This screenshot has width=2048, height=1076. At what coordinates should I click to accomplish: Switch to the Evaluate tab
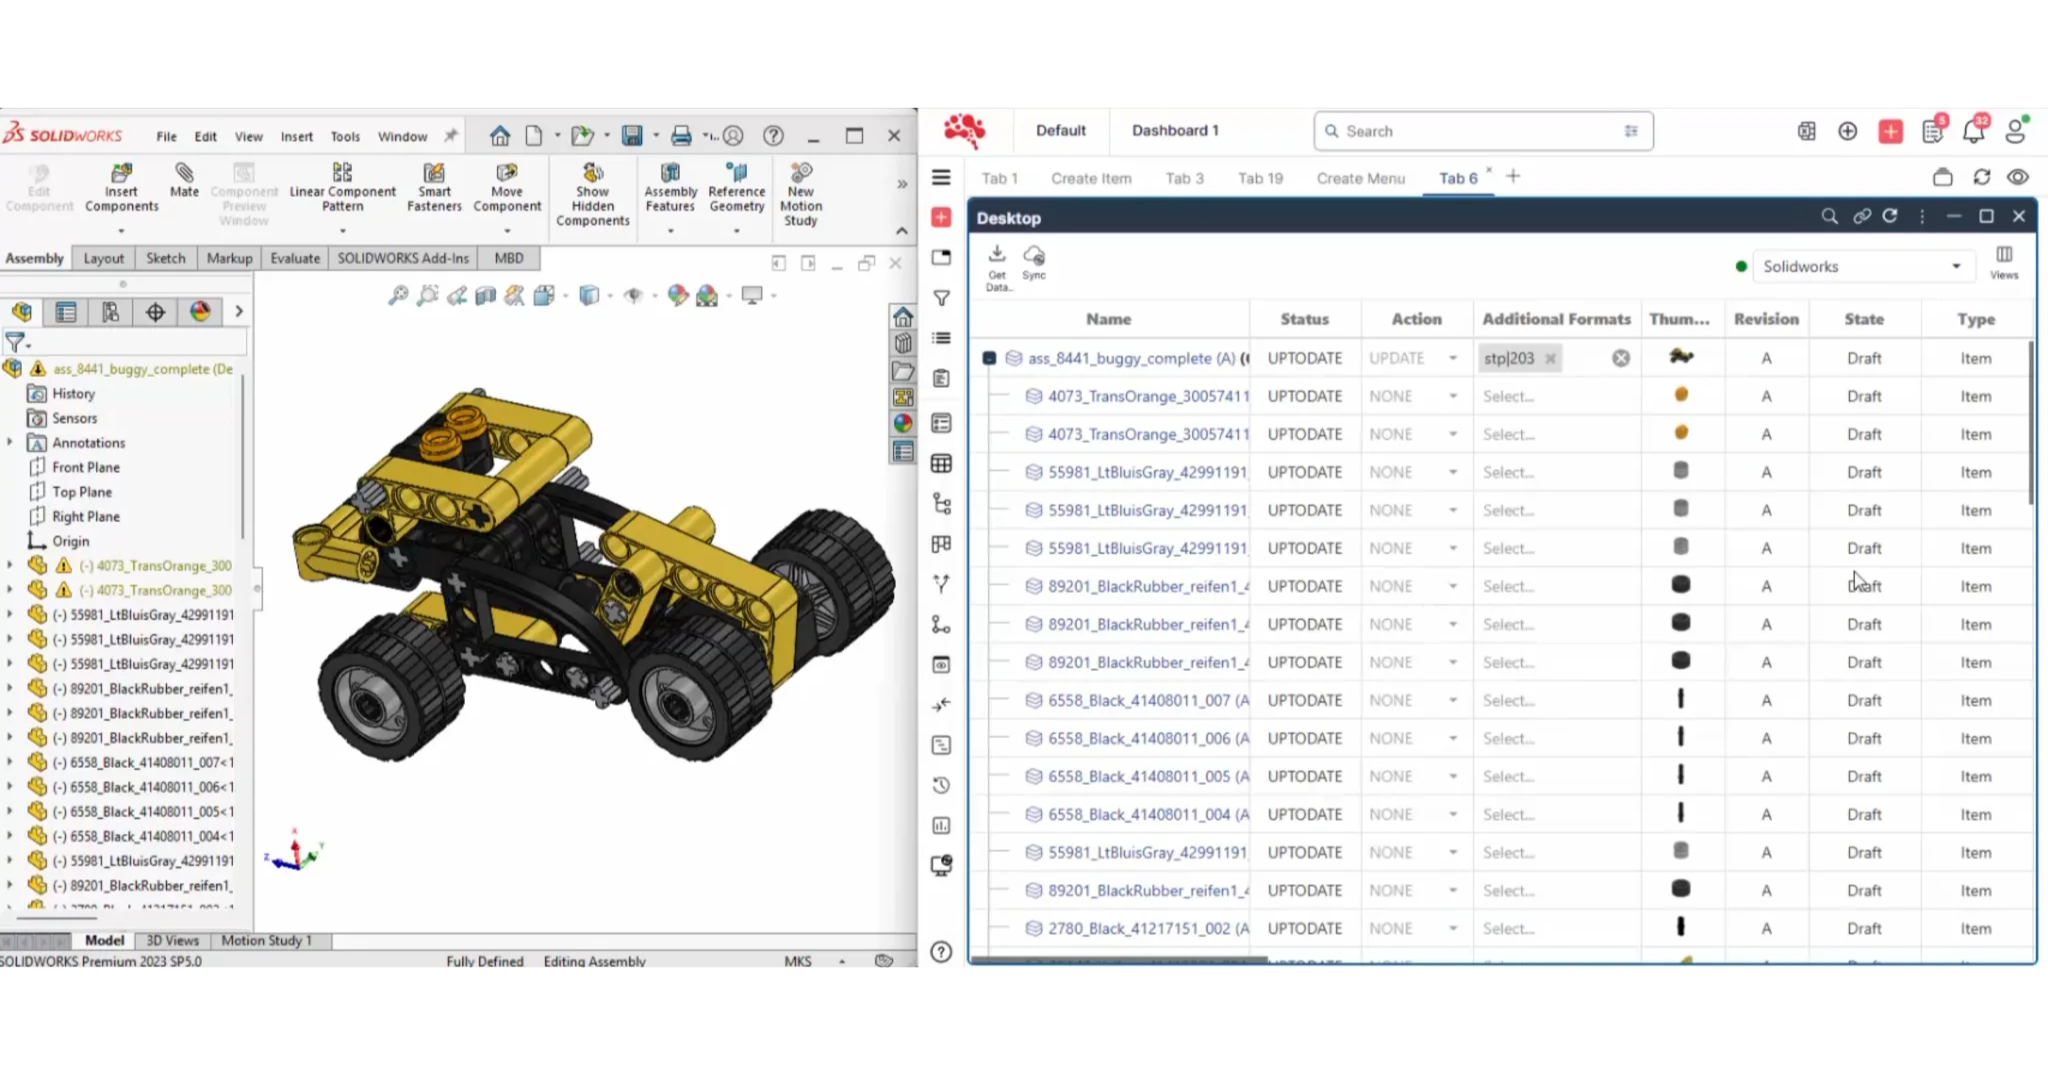pyautogui.click(x=295, y=258)
